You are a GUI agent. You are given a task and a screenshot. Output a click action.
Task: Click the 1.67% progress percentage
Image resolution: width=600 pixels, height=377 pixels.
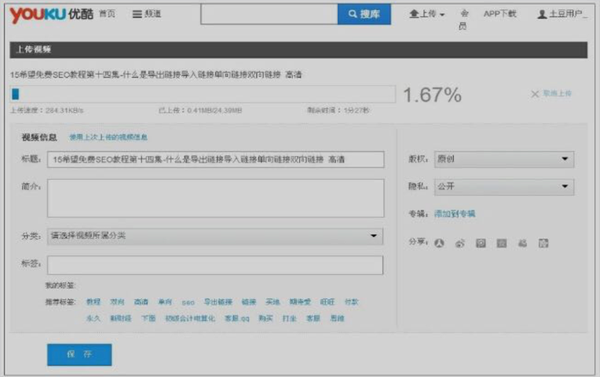point(432,95)
